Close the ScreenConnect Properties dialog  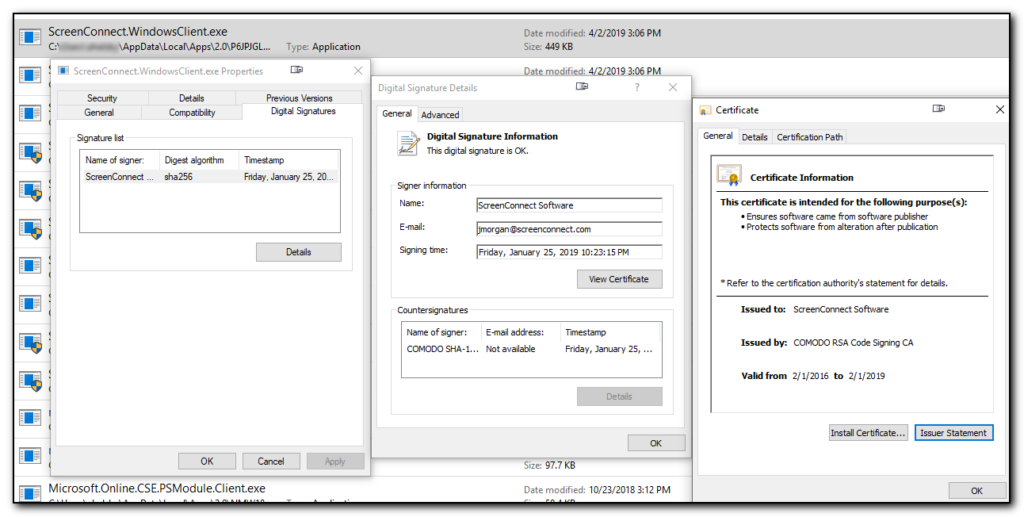358,70
